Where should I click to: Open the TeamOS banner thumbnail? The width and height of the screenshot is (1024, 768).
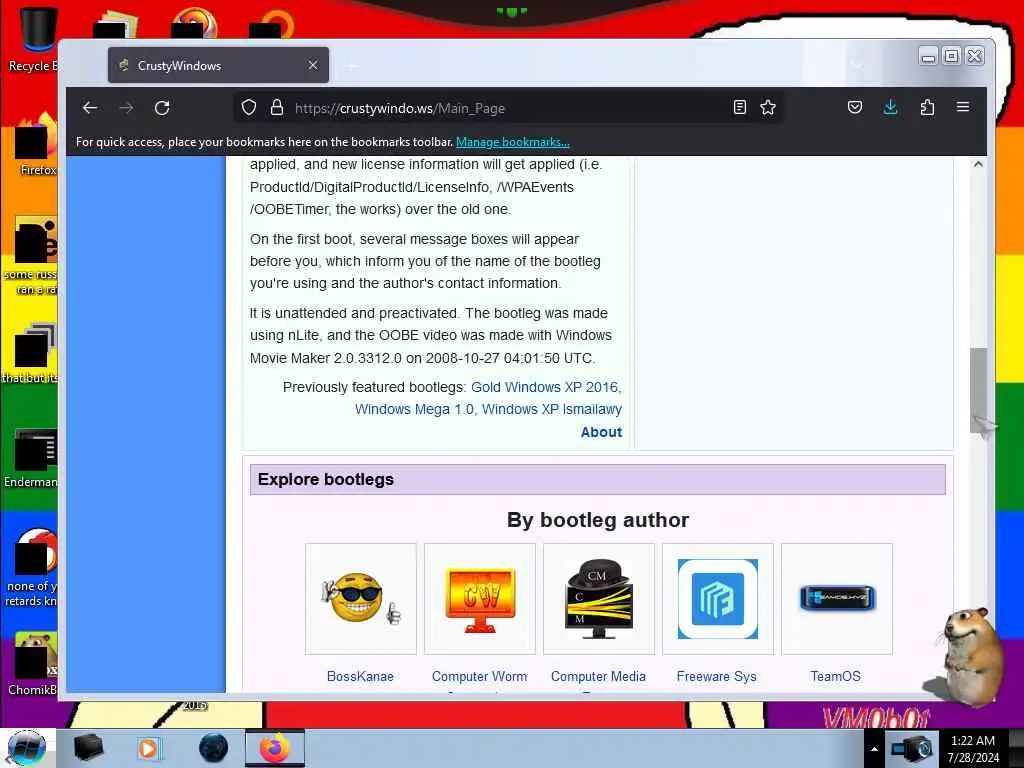pos(837,599)
